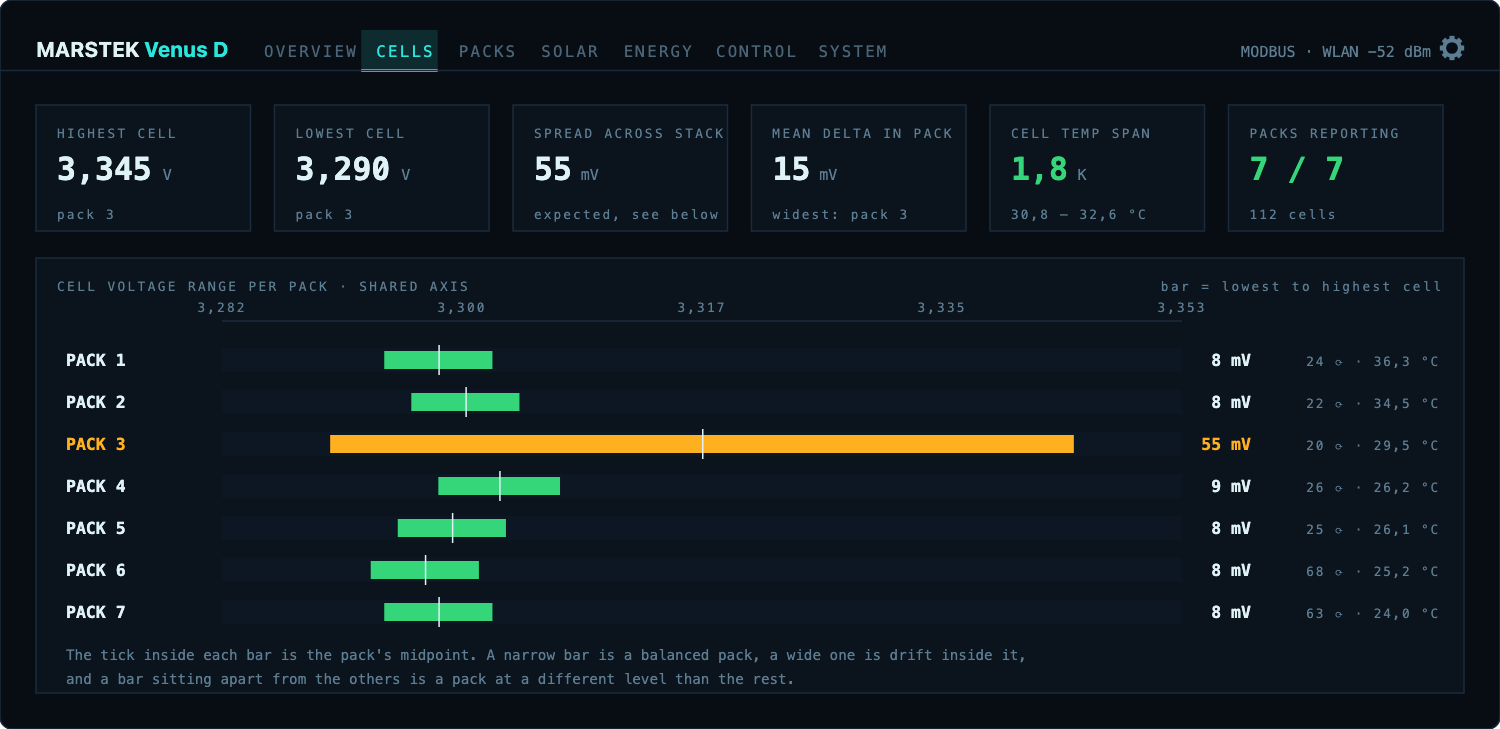Select the Highest Cell card
Screen dimensions: 1500x729
[143, 168]
